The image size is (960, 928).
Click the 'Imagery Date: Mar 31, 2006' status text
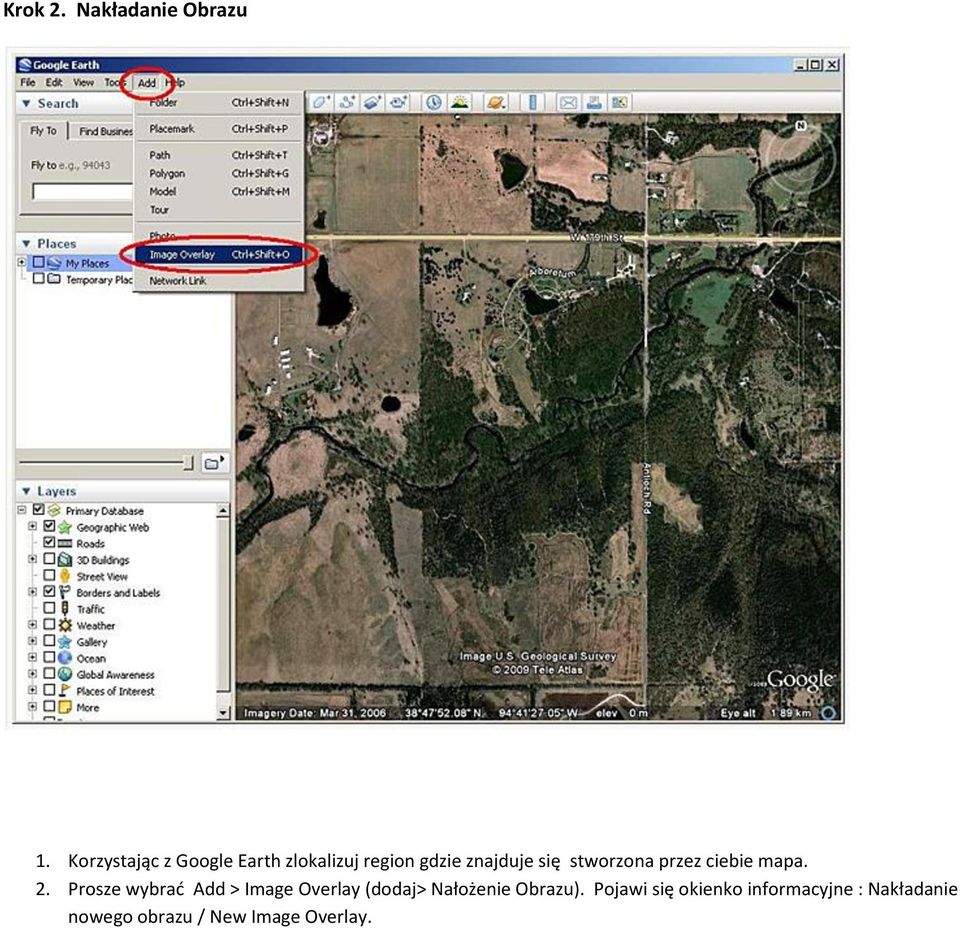(315, 713)
